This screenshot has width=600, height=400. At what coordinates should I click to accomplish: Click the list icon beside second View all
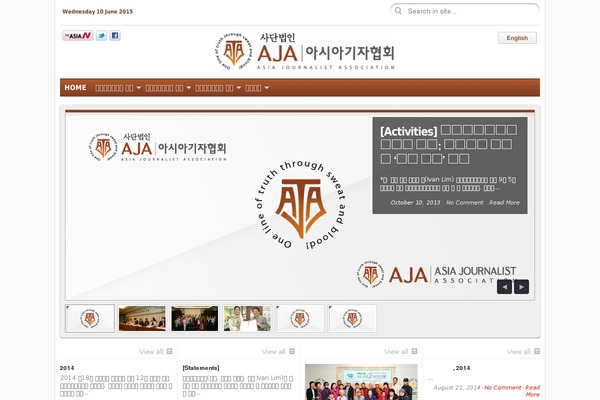(x=292, y=351)
